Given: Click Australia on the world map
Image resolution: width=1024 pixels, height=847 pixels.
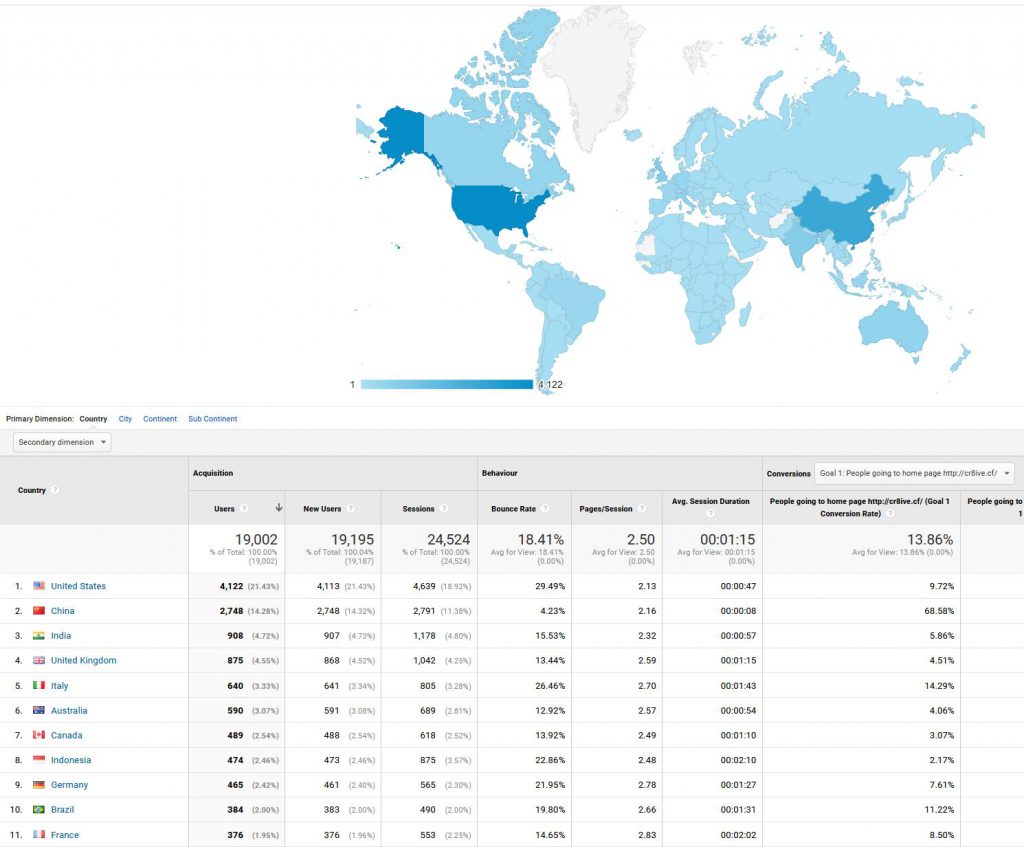Looking at the screenshot, I should (x=892, y=325).
